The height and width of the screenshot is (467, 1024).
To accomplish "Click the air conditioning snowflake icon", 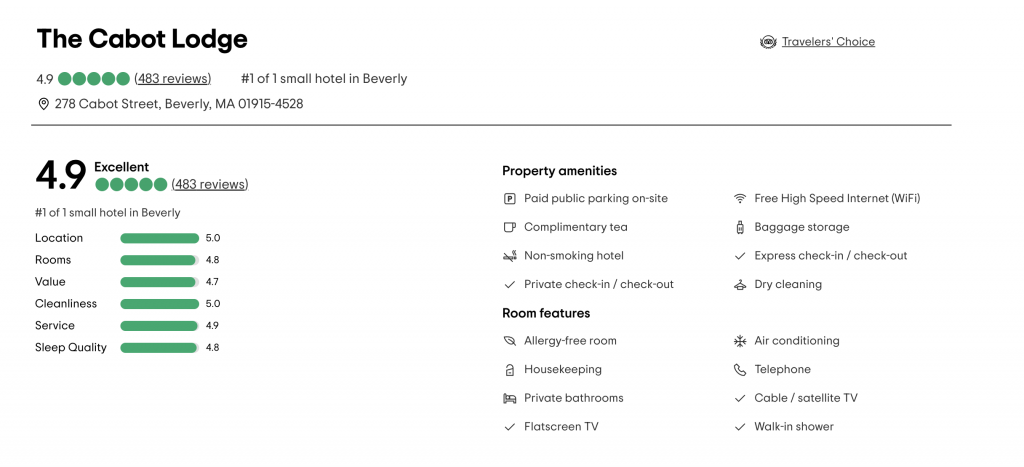I will click(x=740, y=341).
